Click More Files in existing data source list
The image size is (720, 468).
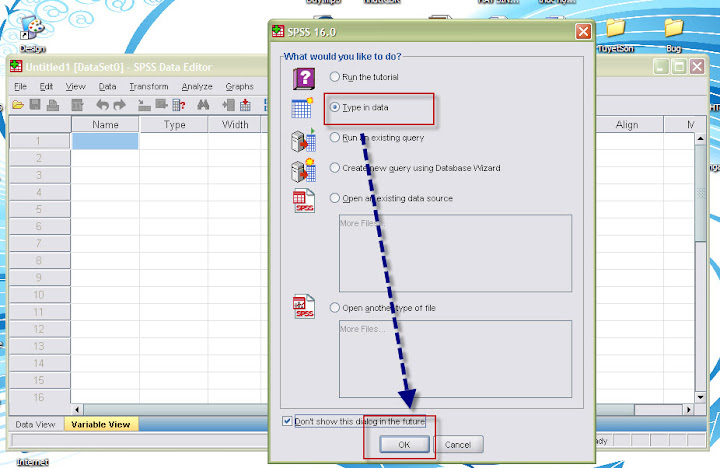click(362, 223)
